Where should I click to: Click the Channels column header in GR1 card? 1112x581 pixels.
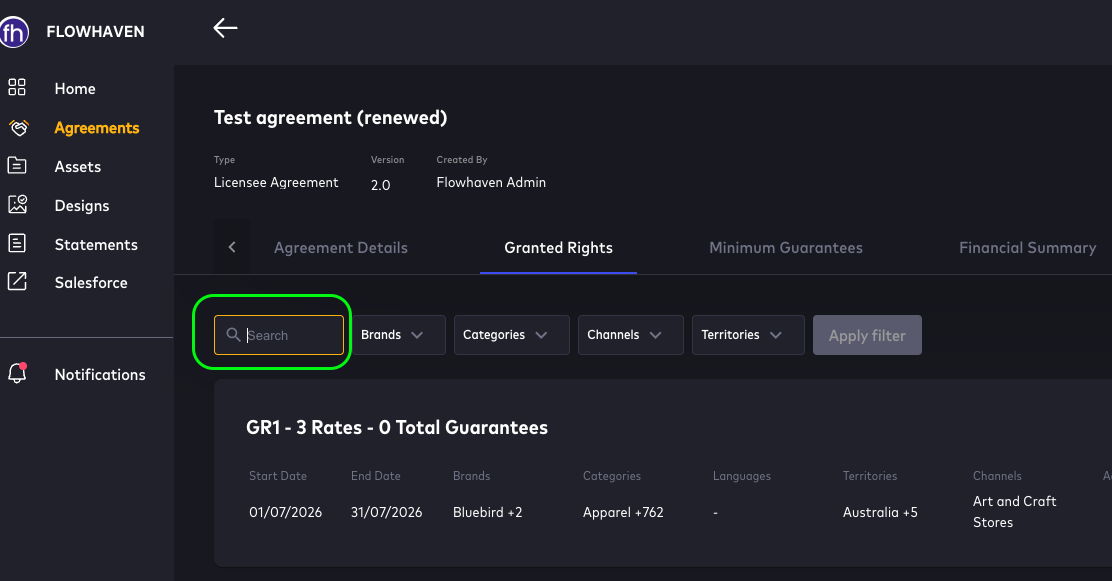tap(997, 476)
